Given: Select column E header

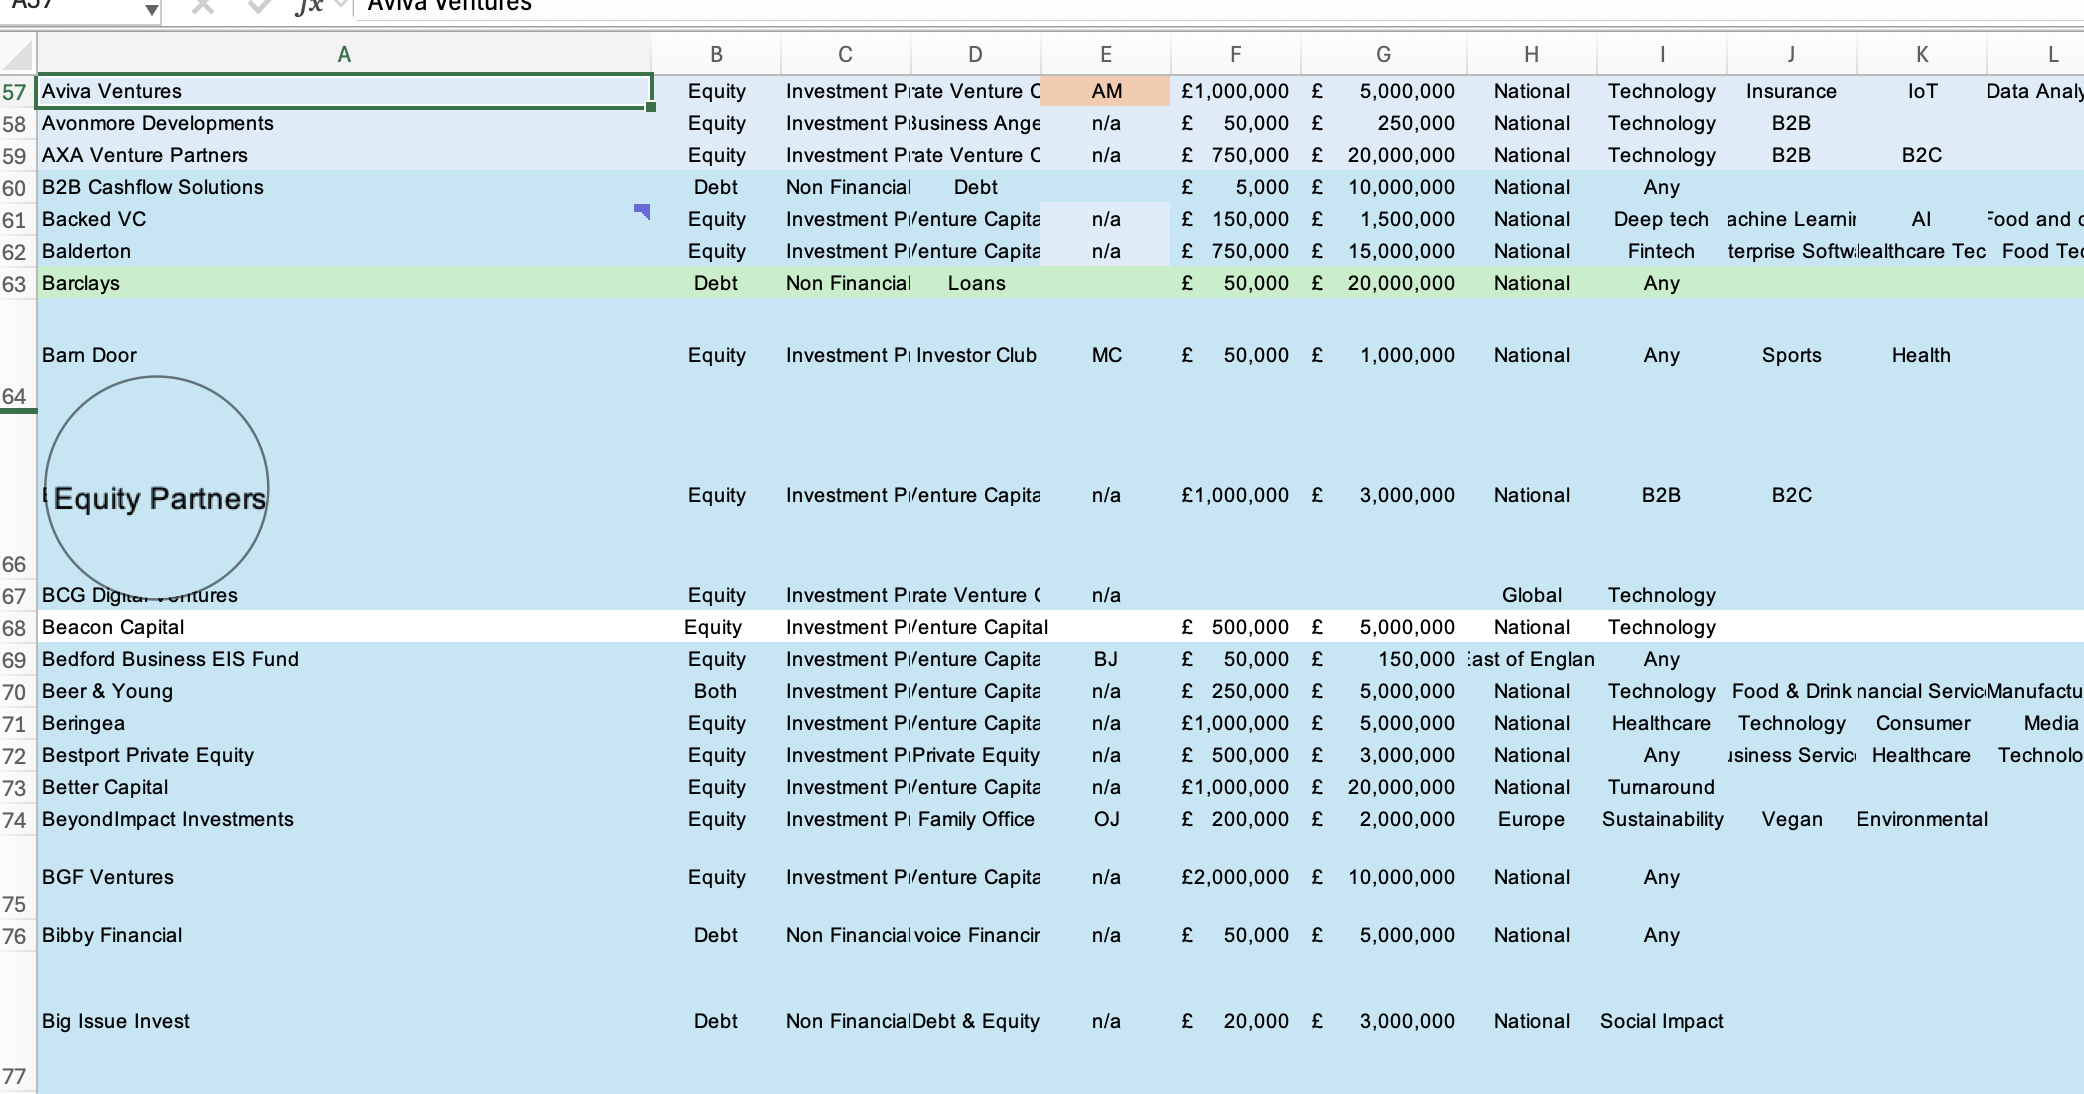Looking at the screenshot, I should click(x=1106, y=55).
